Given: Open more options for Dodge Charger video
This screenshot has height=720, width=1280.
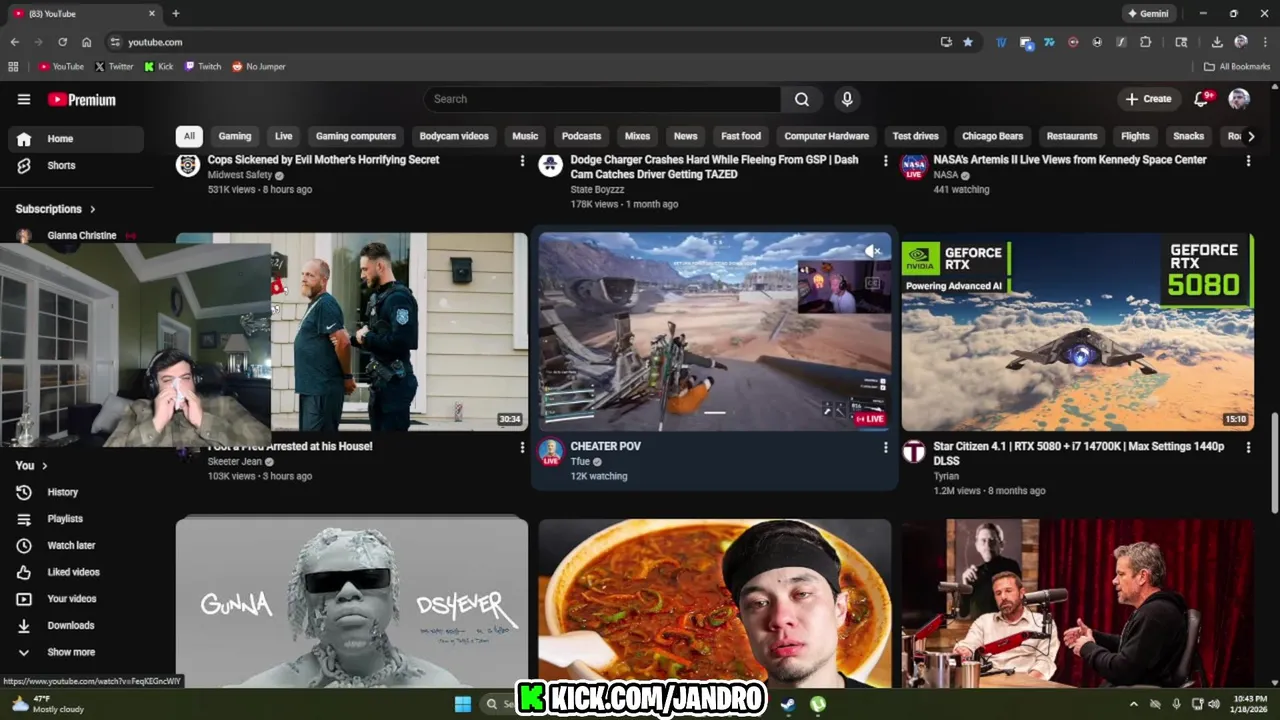Looking at the screenshot, I should (885, 160).
